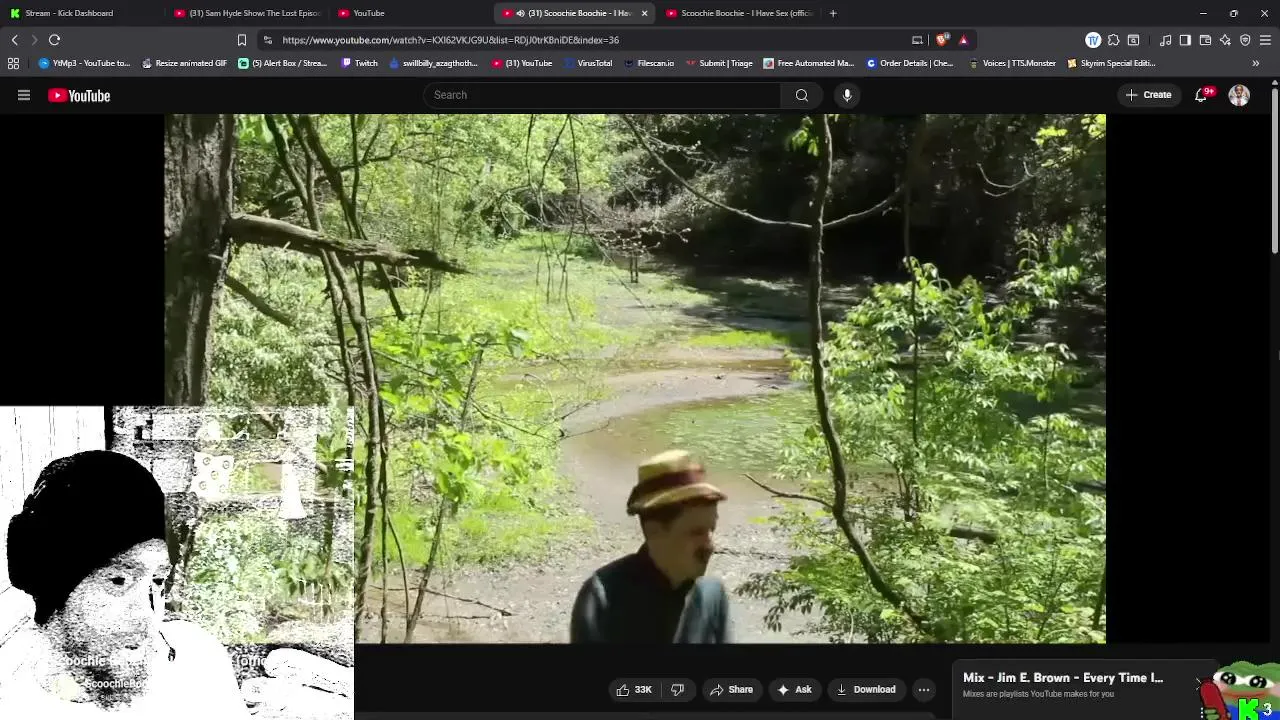Bookmark this page icon
The image size is (1280, 720).
[241, 40]
